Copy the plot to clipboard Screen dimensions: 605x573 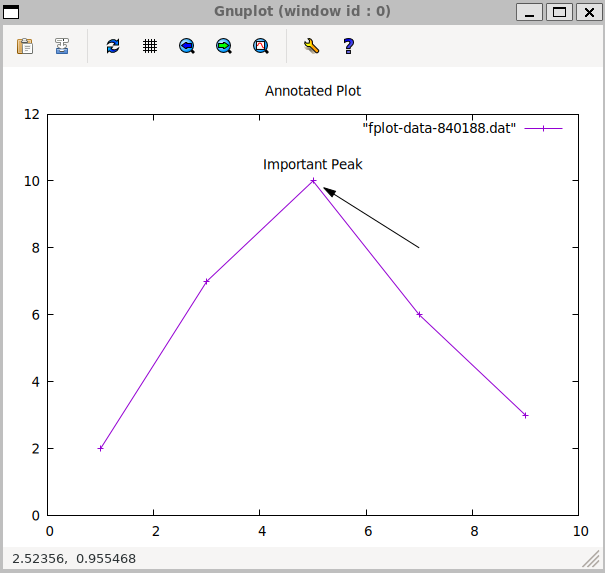pos(25,46)
